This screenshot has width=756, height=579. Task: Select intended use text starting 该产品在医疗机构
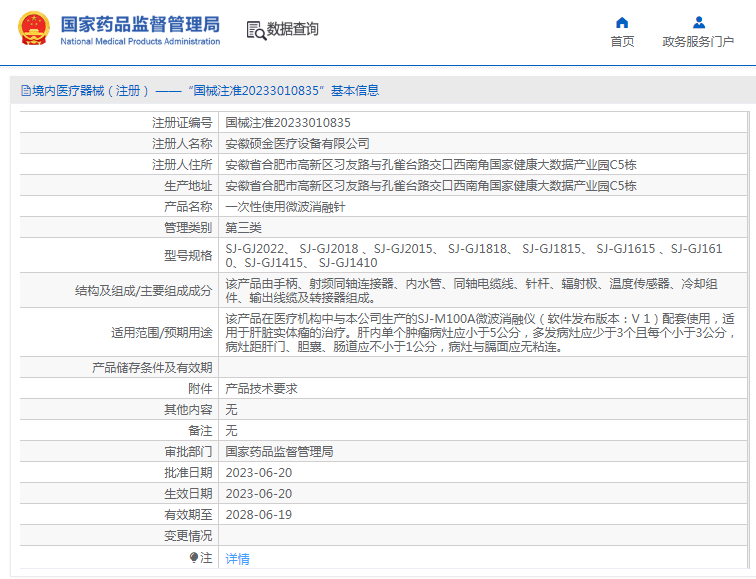[480, 333]
